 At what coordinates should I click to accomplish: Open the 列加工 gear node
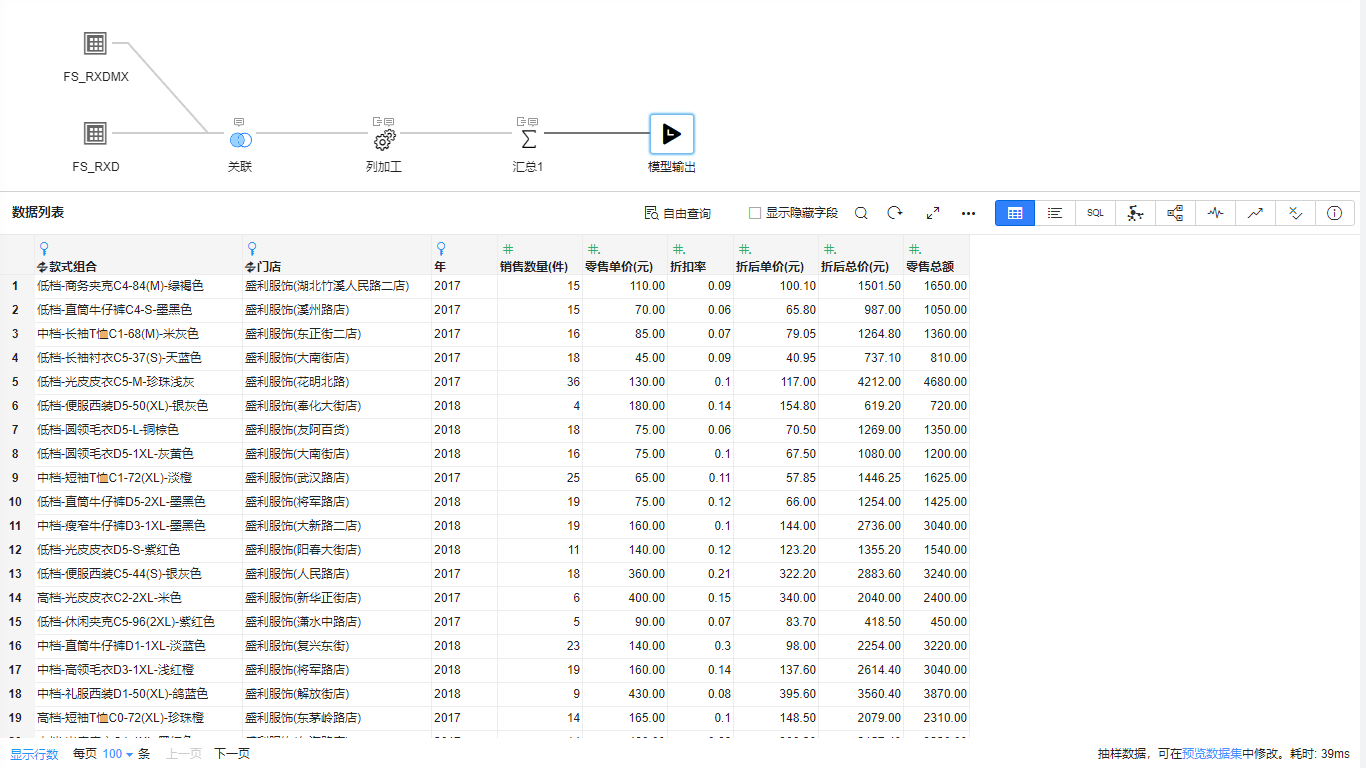(384, 140)
